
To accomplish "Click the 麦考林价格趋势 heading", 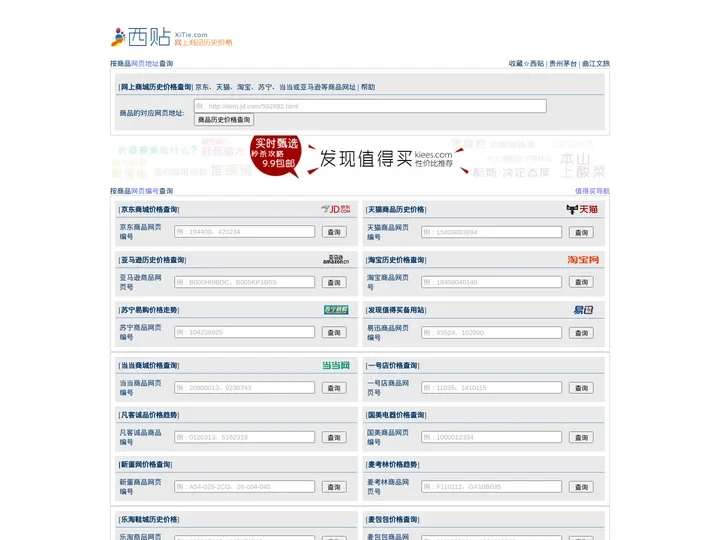I will tap(393, 464).
